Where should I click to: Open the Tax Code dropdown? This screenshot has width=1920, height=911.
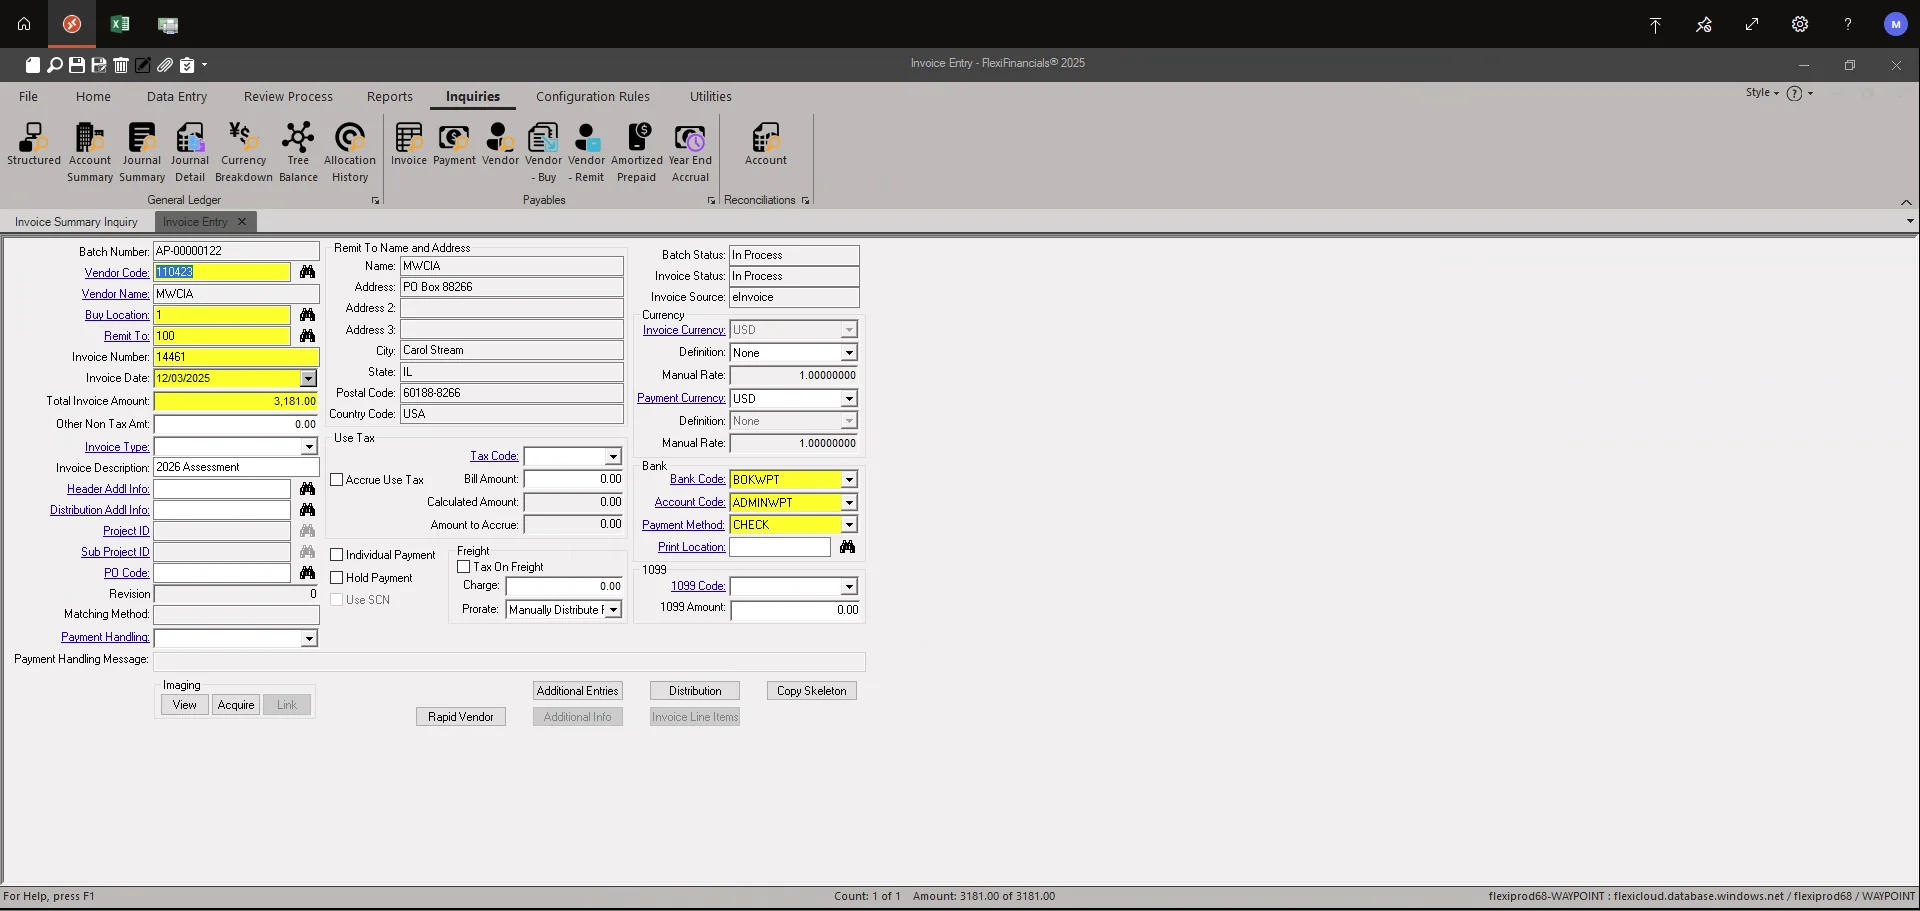point(612,456)
